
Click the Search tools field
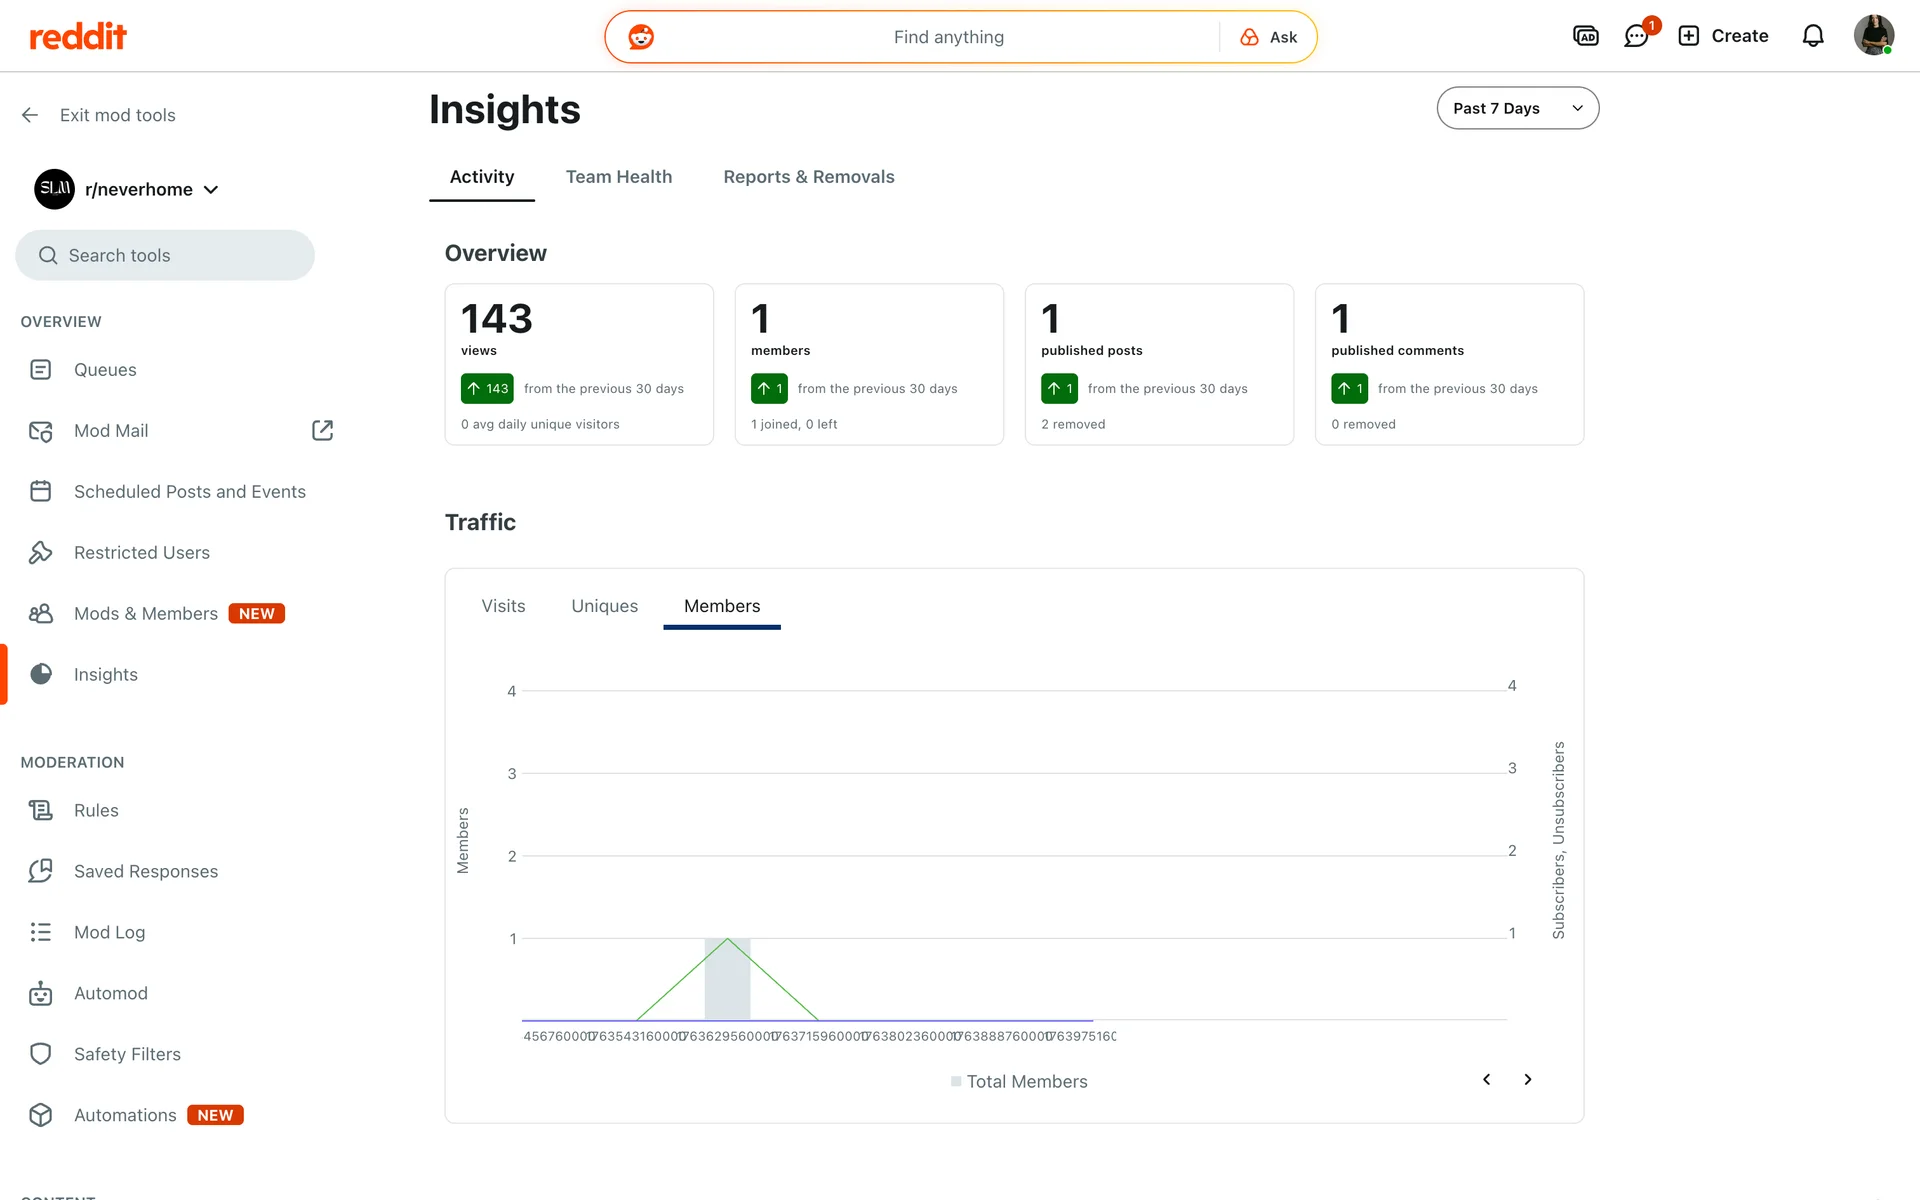coord(165,256)
